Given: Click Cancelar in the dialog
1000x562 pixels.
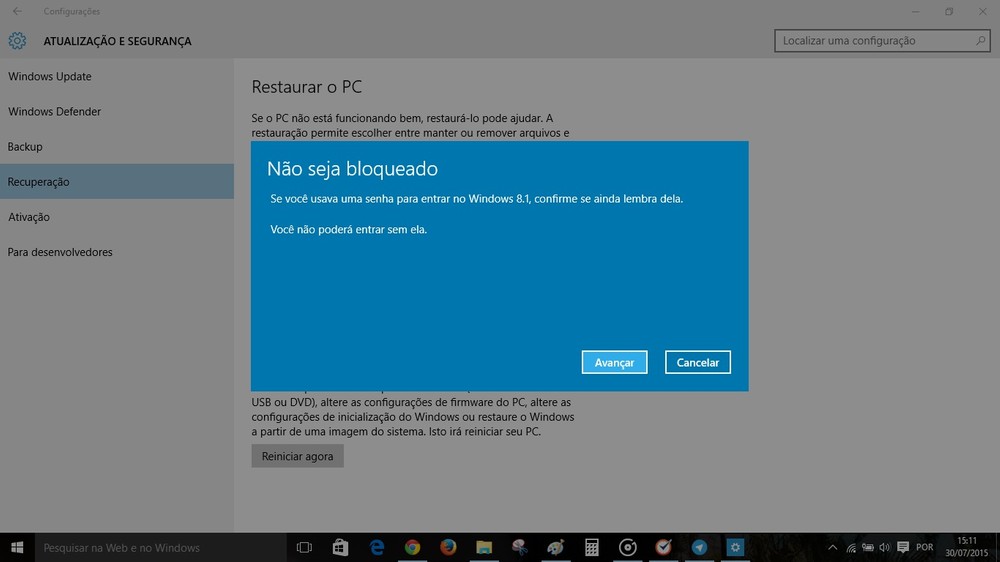Looking at the screenshot, I should (x=698, y=362).
